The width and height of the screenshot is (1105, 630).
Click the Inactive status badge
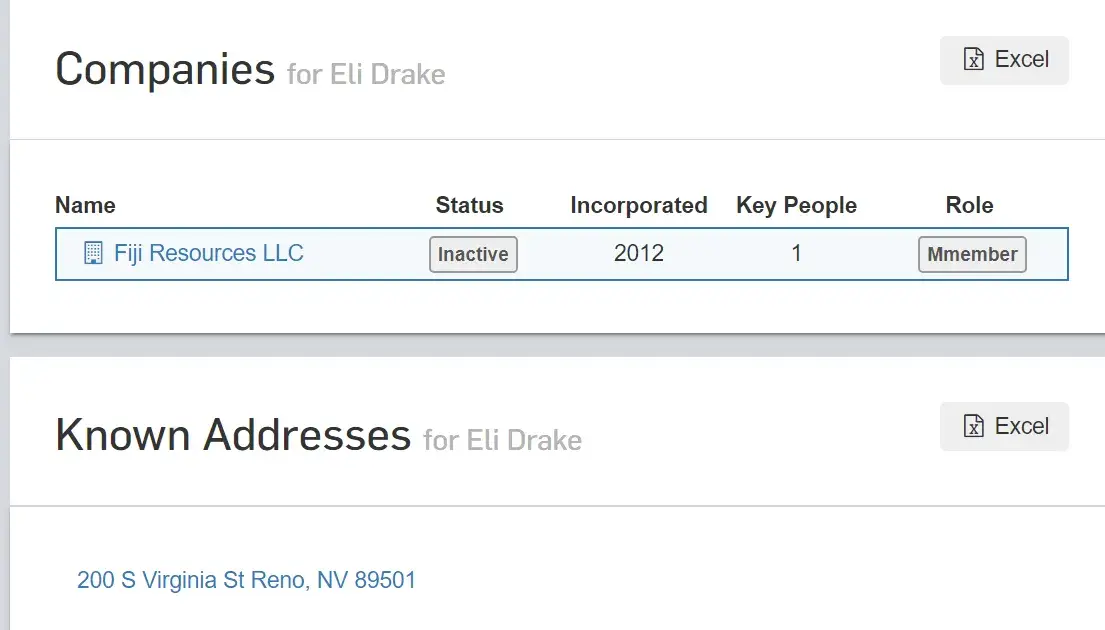[x=473, y=254]
